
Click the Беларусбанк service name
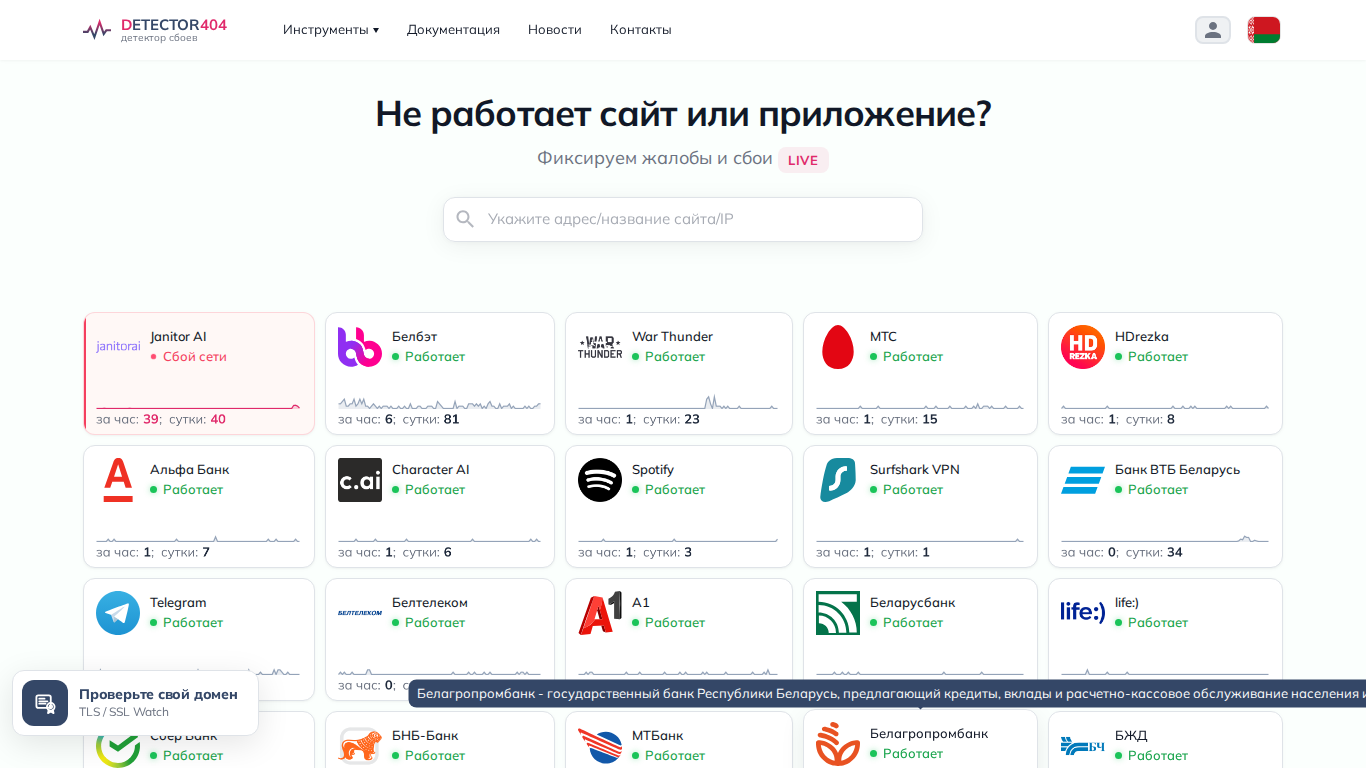pyautogui.click(x=913, y=603)
